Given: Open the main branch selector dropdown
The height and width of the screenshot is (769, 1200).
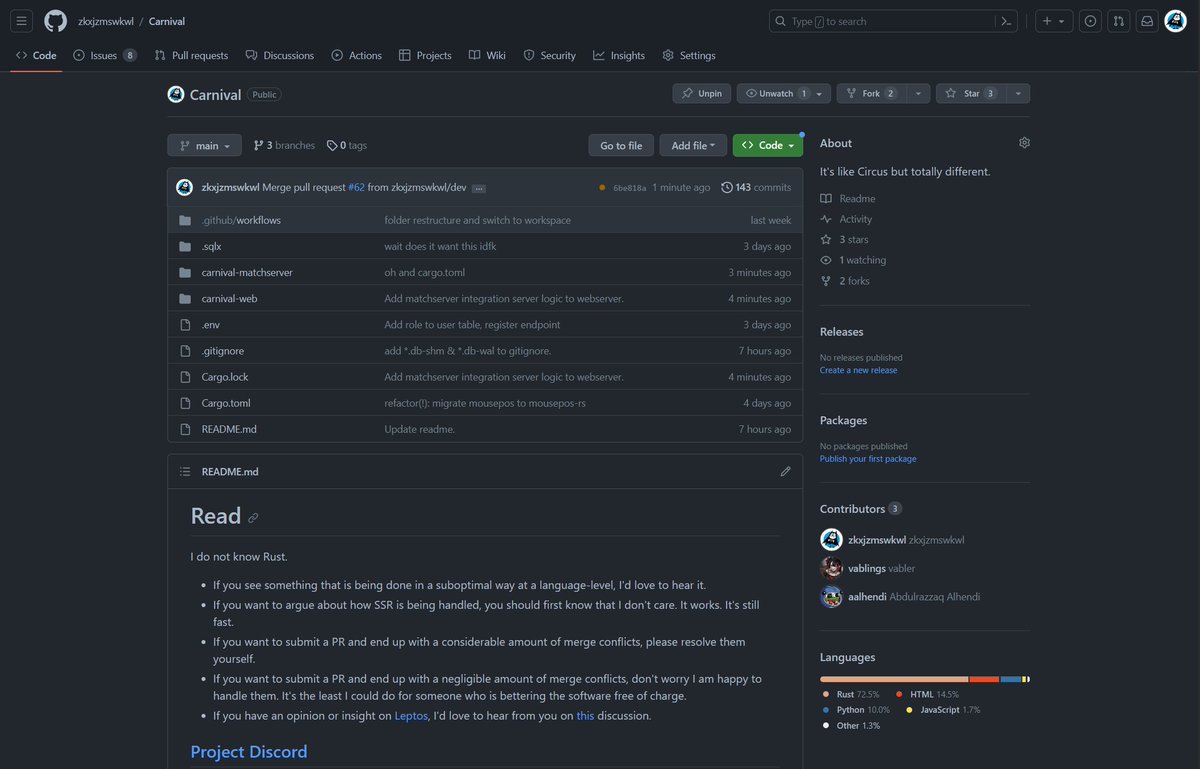Looking at the screenshot, I should coord(204,145).
